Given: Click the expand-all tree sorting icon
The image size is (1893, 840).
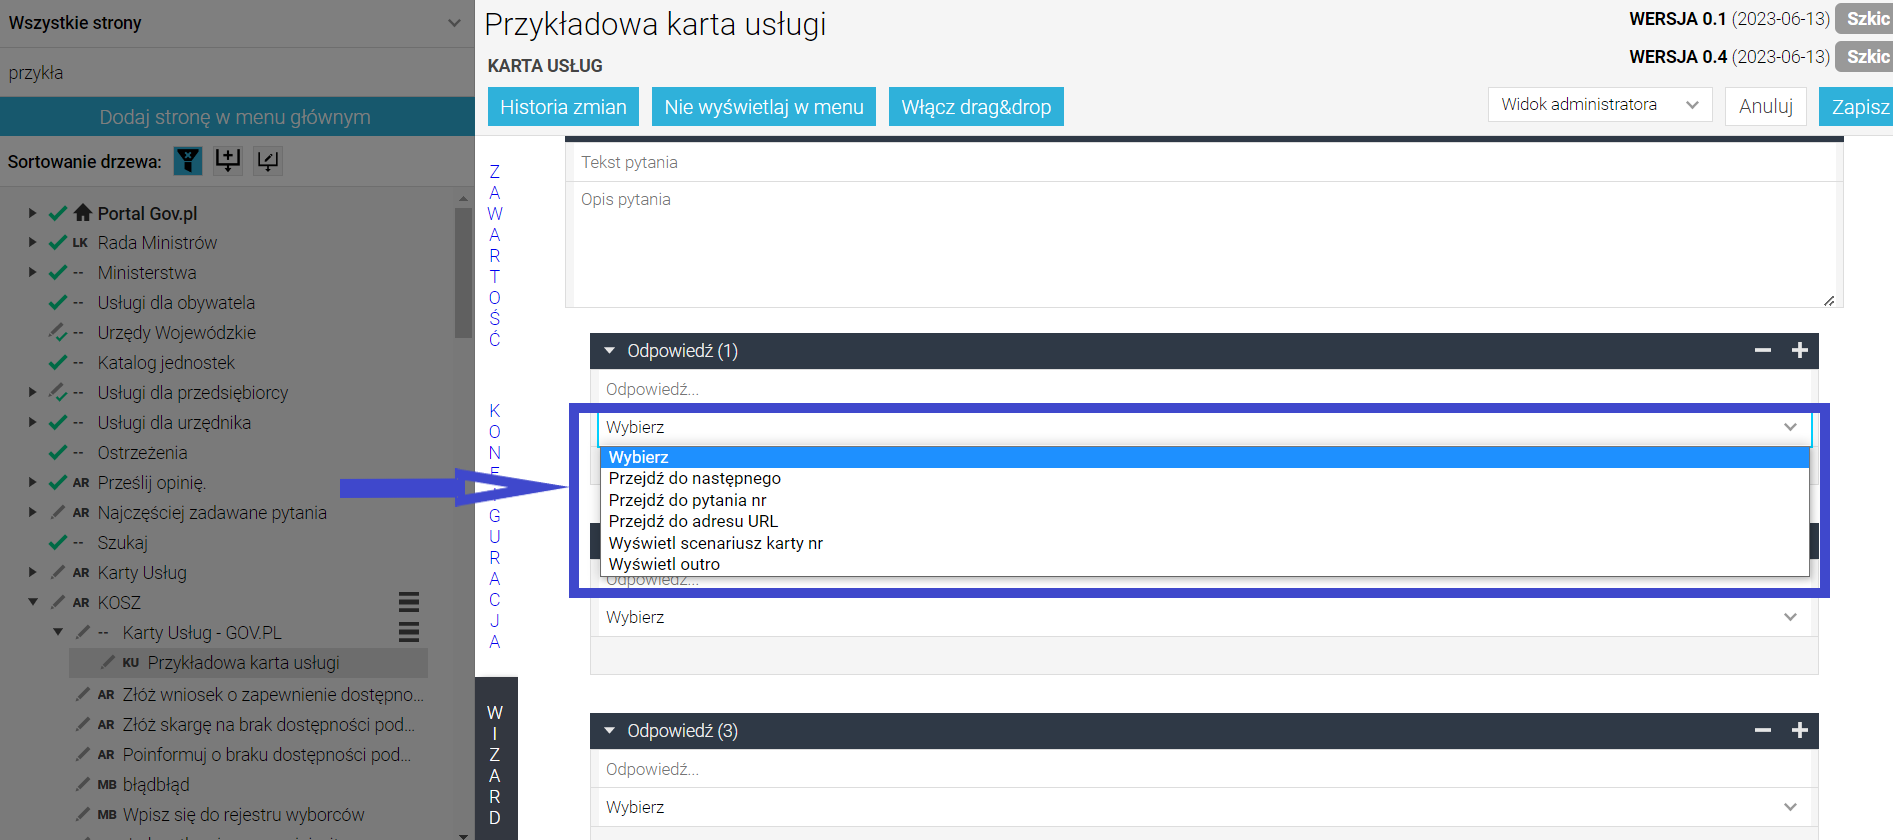Looking at the screenshot, I should (x=228, y=161).
